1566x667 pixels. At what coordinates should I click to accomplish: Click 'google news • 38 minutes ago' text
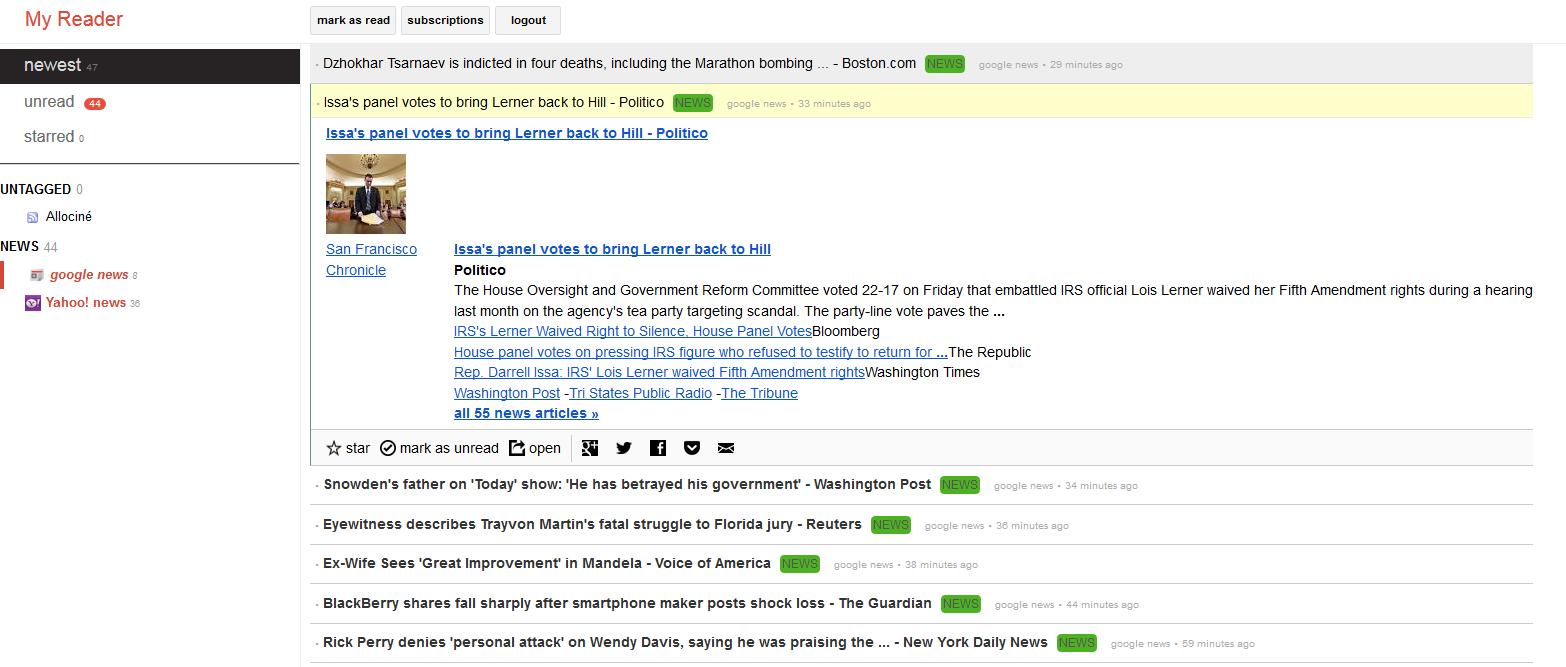[x=905, y=565]
